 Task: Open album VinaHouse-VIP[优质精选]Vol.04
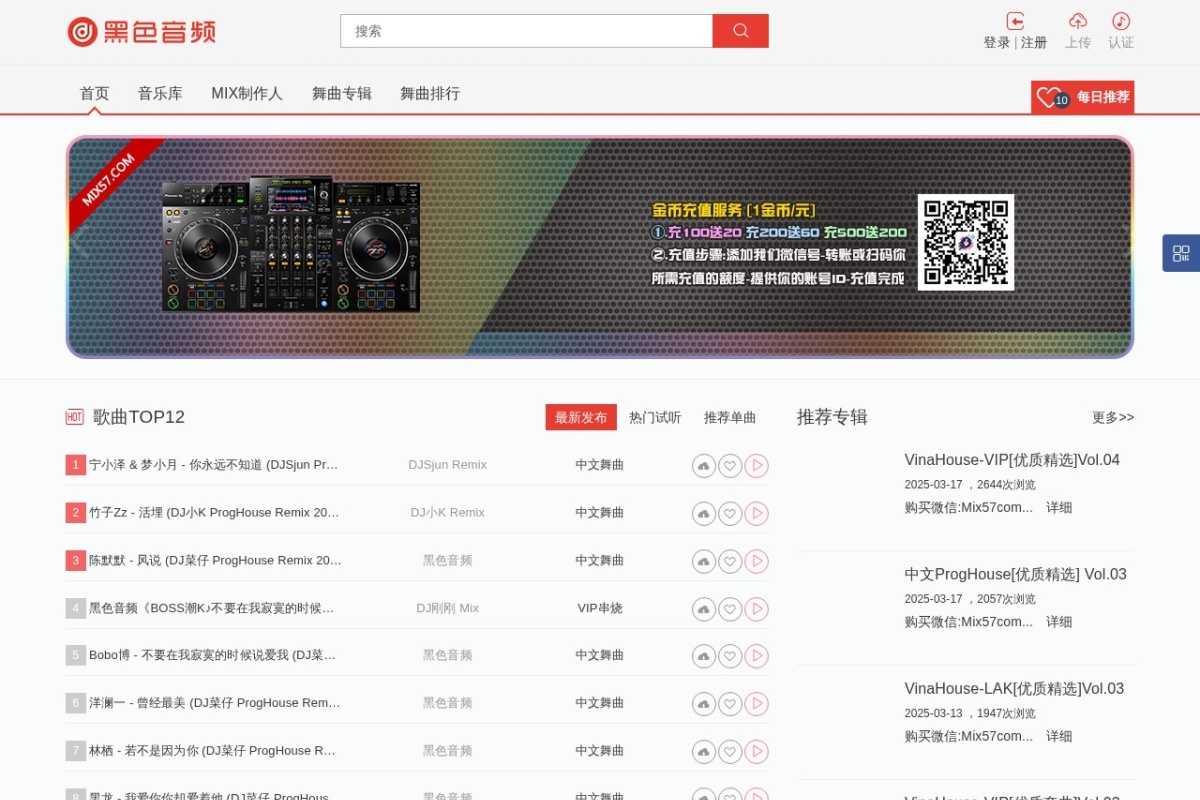[1012, 460]
